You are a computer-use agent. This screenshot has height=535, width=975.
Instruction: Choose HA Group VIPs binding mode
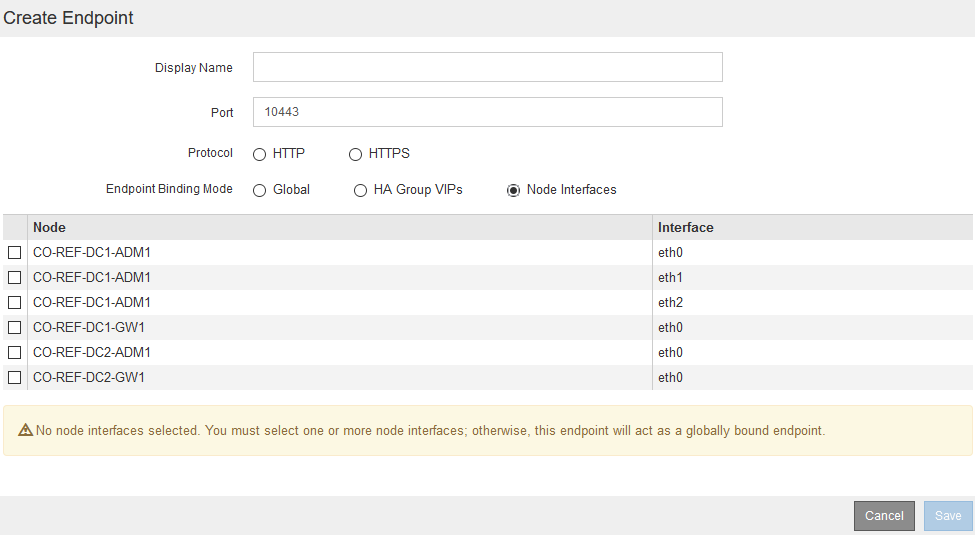point(361,190)
